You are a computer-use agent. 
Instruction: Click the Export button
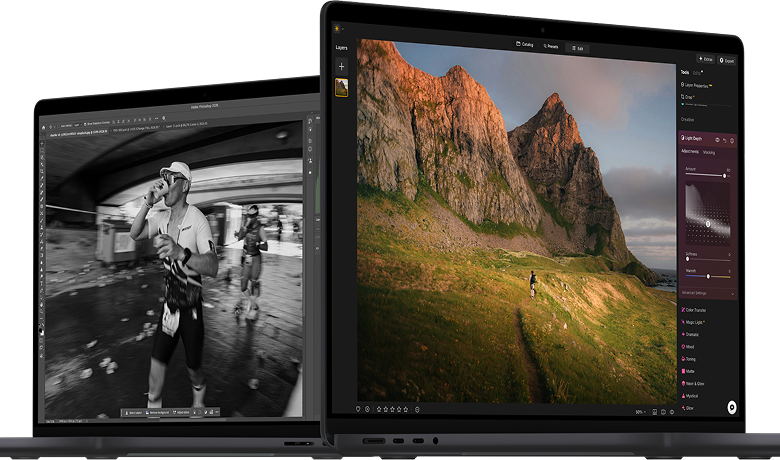[x=727, y=61]
